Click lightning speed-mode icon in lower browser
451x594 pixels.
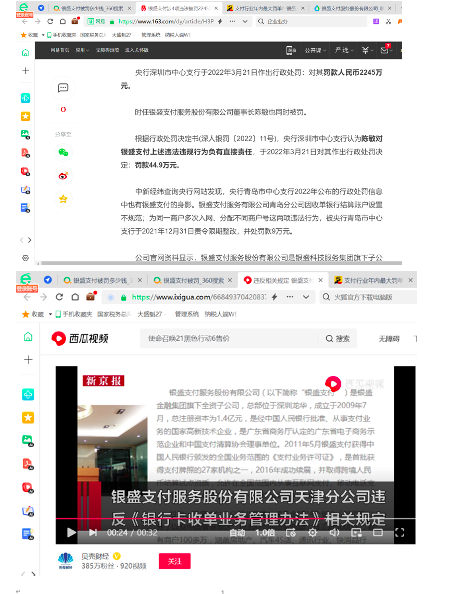pos(275,297)
